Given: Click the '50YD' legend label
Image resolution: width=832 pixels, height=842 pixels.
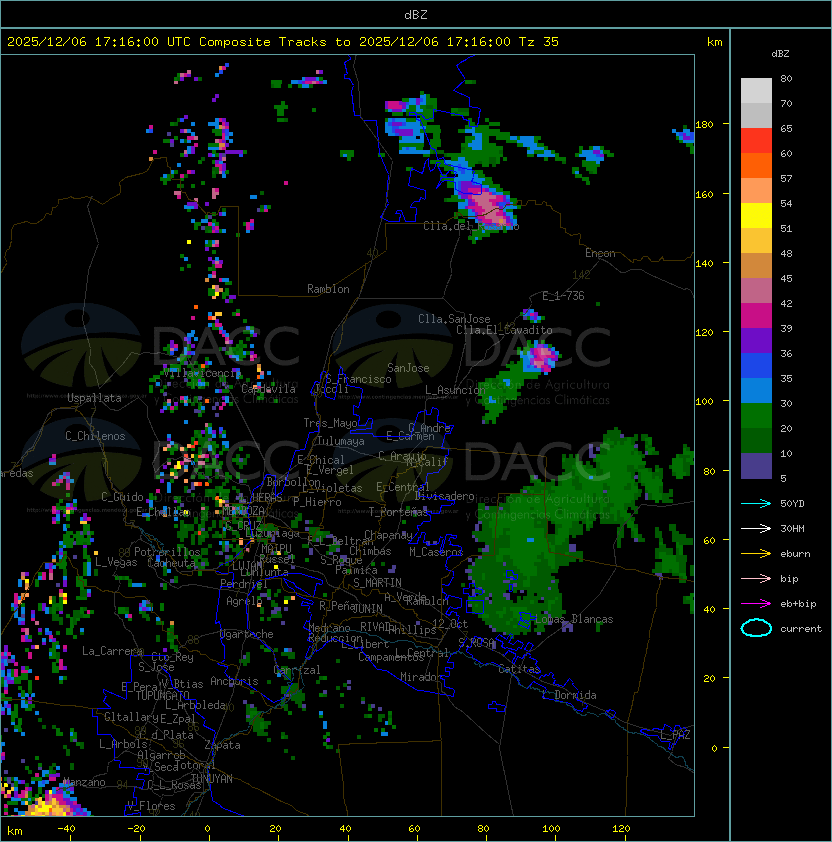Looking at the screenshot, I should pyautogui.click(x=792, y=503).
